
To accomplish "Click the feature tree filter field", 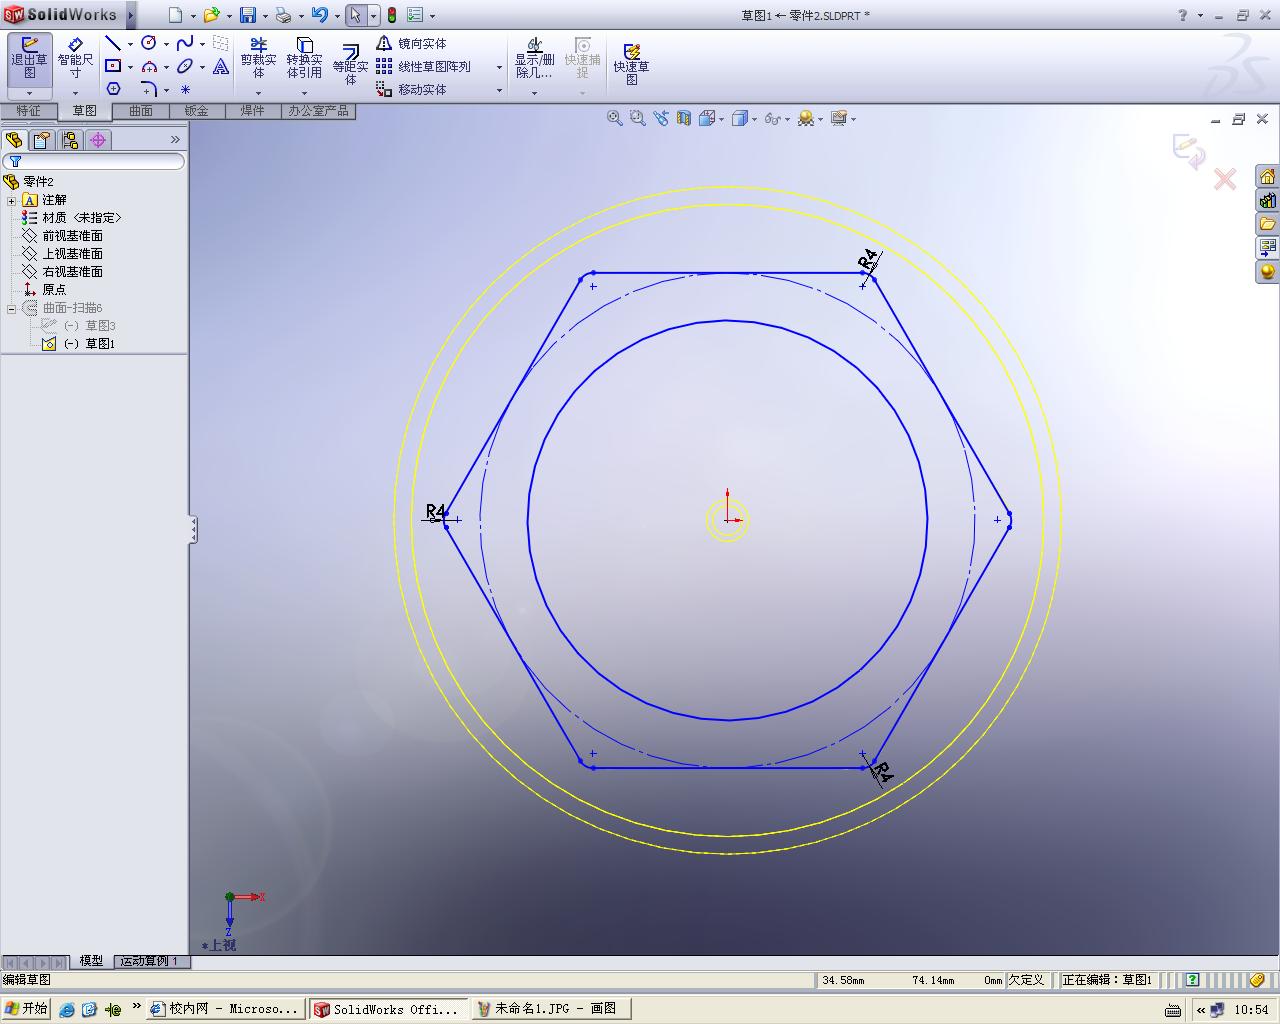I will 94,161.
